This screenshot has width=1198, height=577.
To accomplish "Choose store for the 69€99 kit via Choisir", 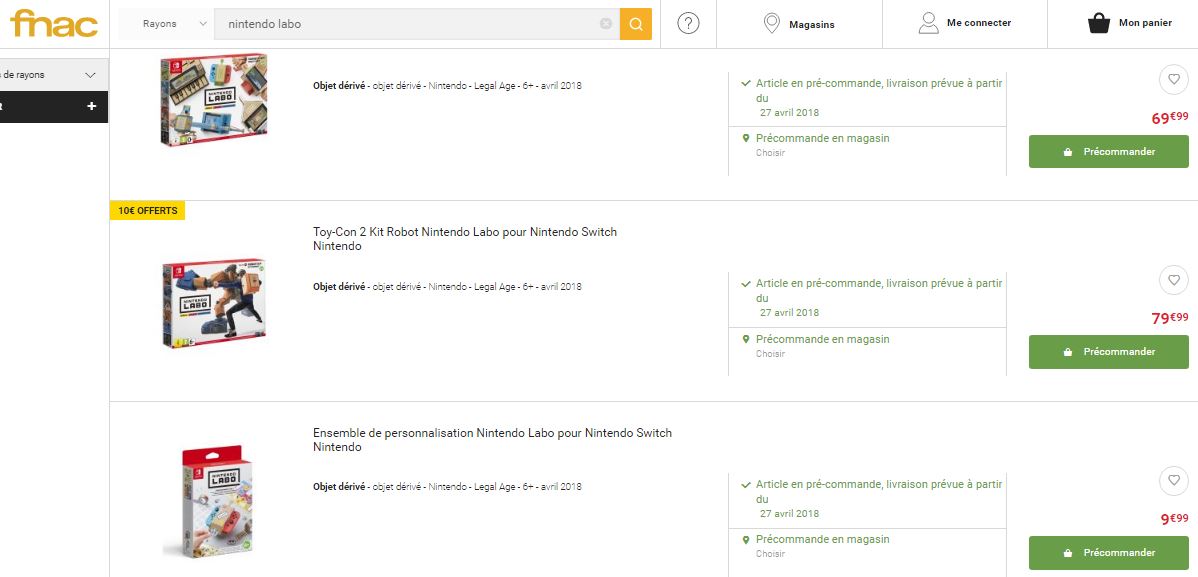I will point(770,153).
